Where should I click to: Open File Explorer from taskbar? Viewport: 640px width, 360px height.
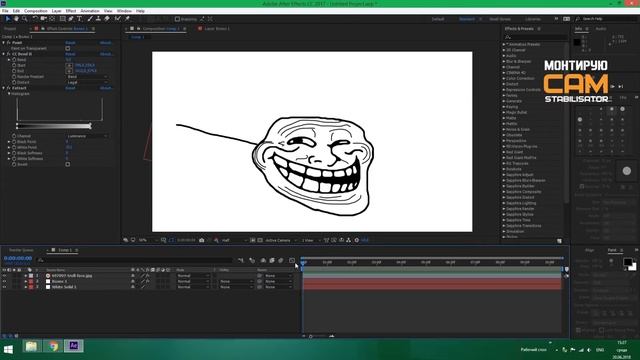pyautogui.click(x=31, y=346)
